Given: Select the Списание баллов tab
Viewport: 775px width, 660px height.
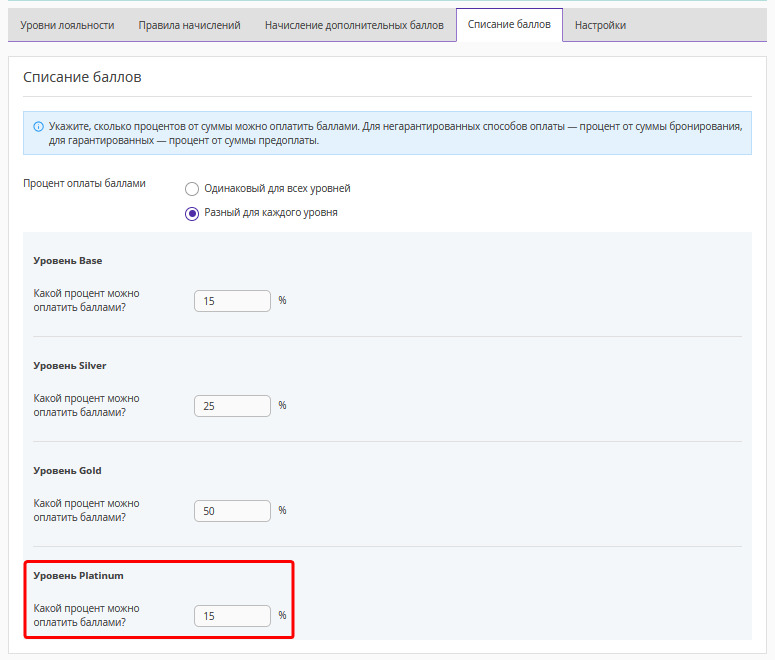Looking at the screenshot, I should coord(509,25).
